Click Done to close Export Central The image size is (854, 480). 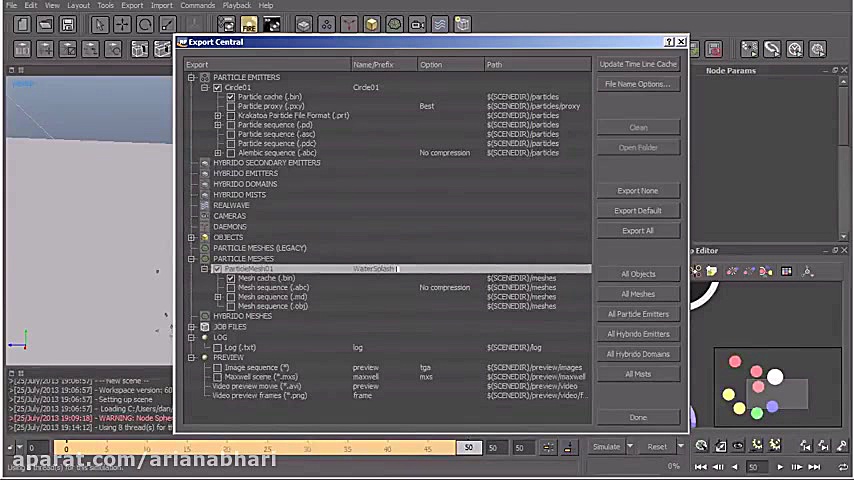638,418
